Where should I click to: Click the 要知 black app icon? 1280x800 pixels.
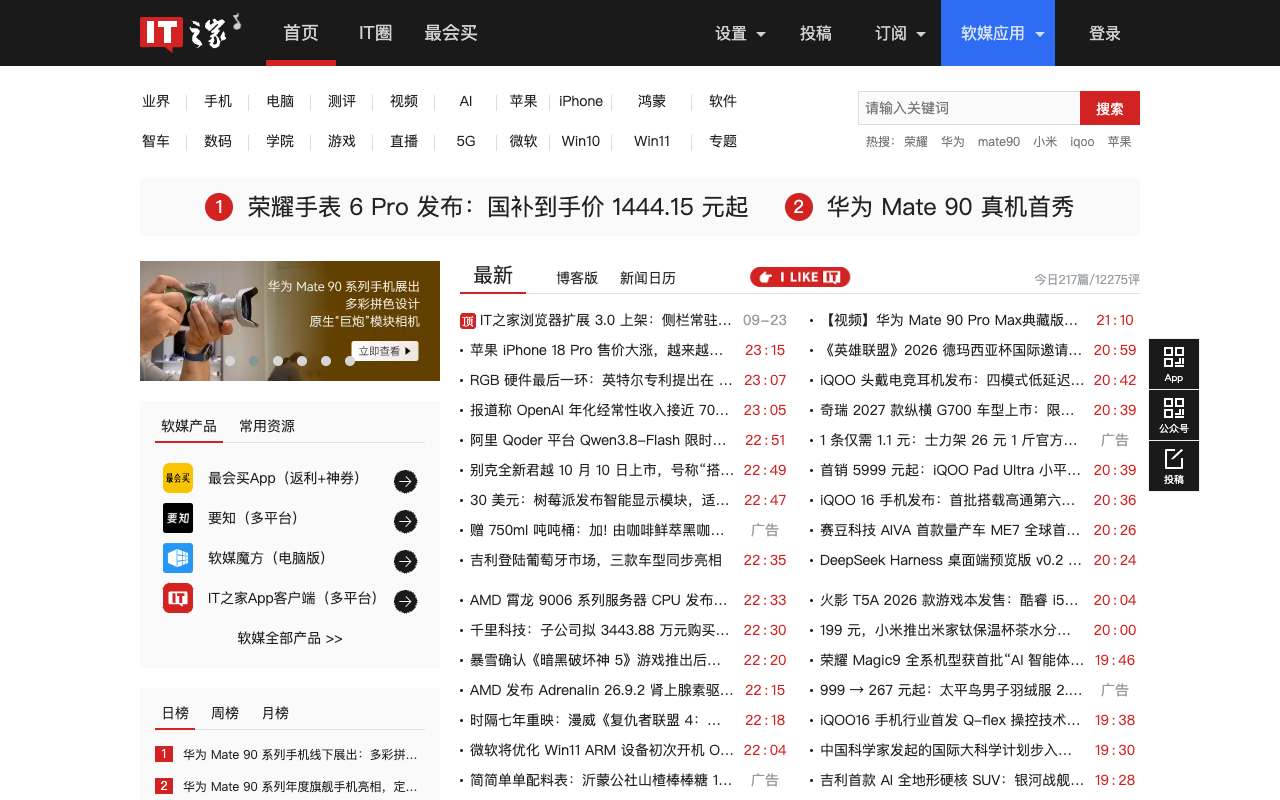tap(178, 518)
